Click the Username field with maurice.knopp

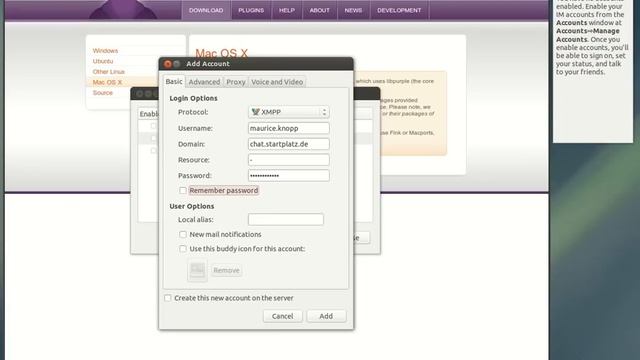tap(289, 128)
